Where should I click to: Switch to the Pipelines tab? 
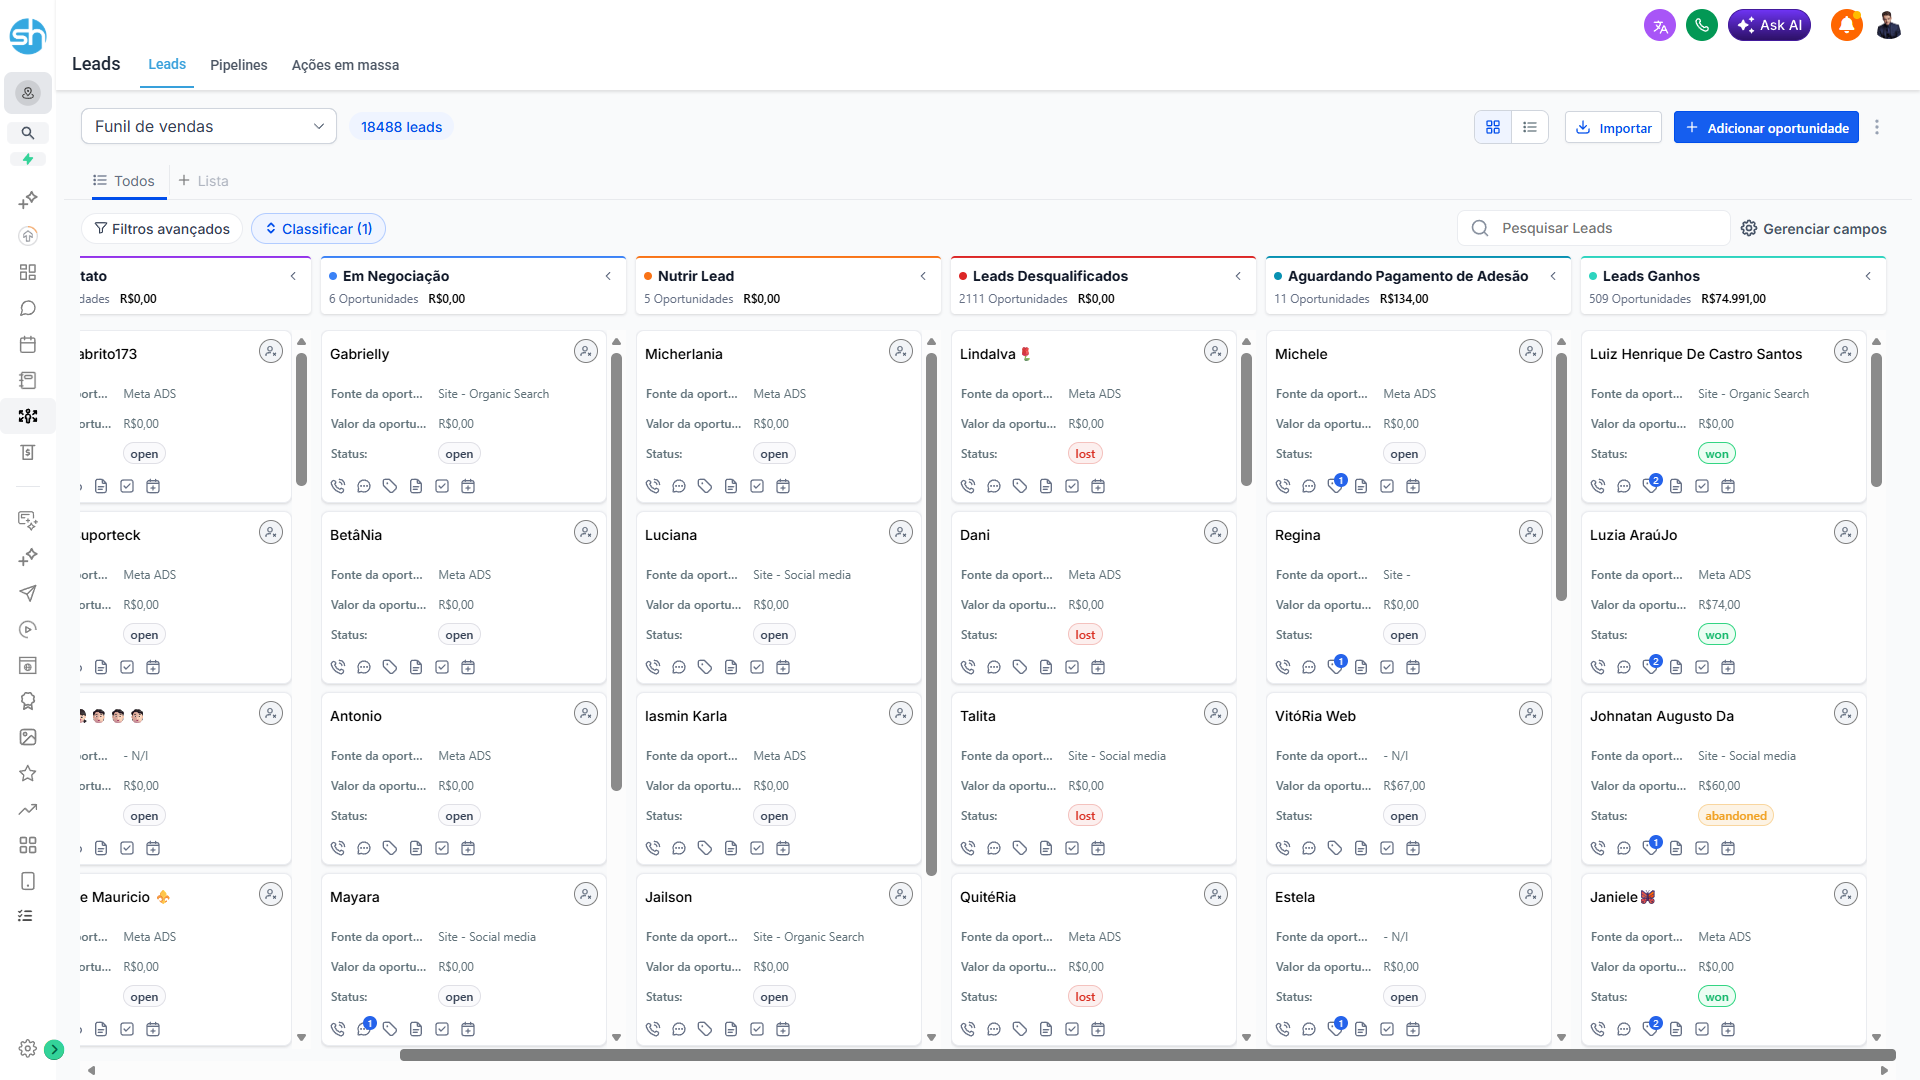239,65
